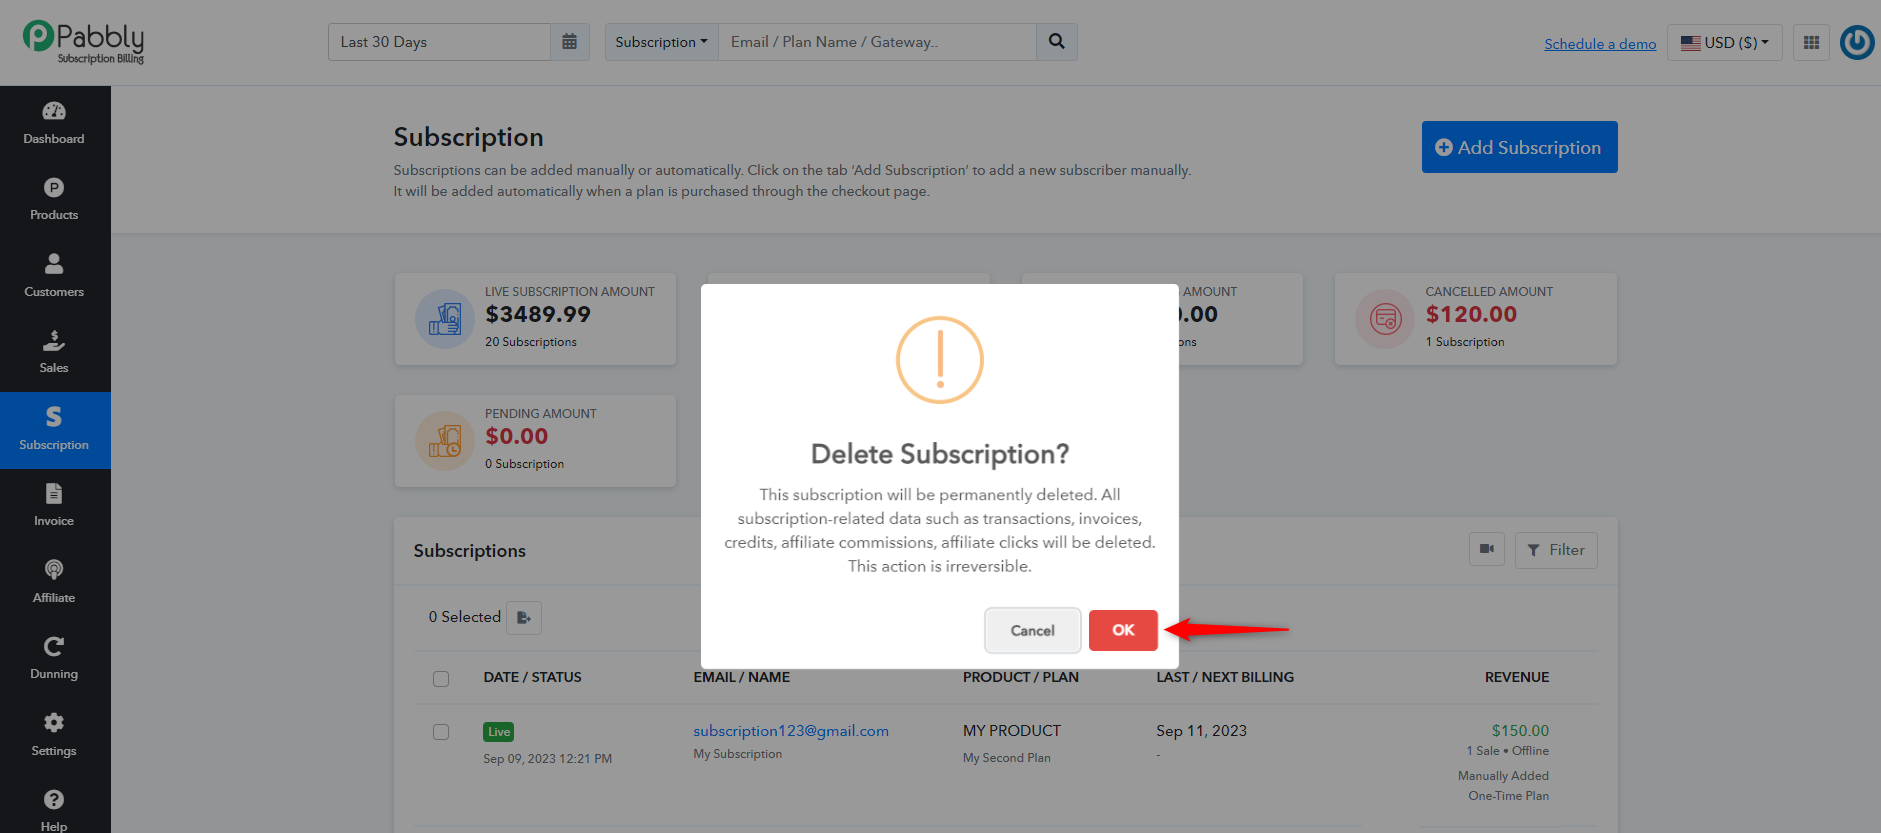
Task: Focus the Email / Plan Name search field
Action: click(877, 42)
